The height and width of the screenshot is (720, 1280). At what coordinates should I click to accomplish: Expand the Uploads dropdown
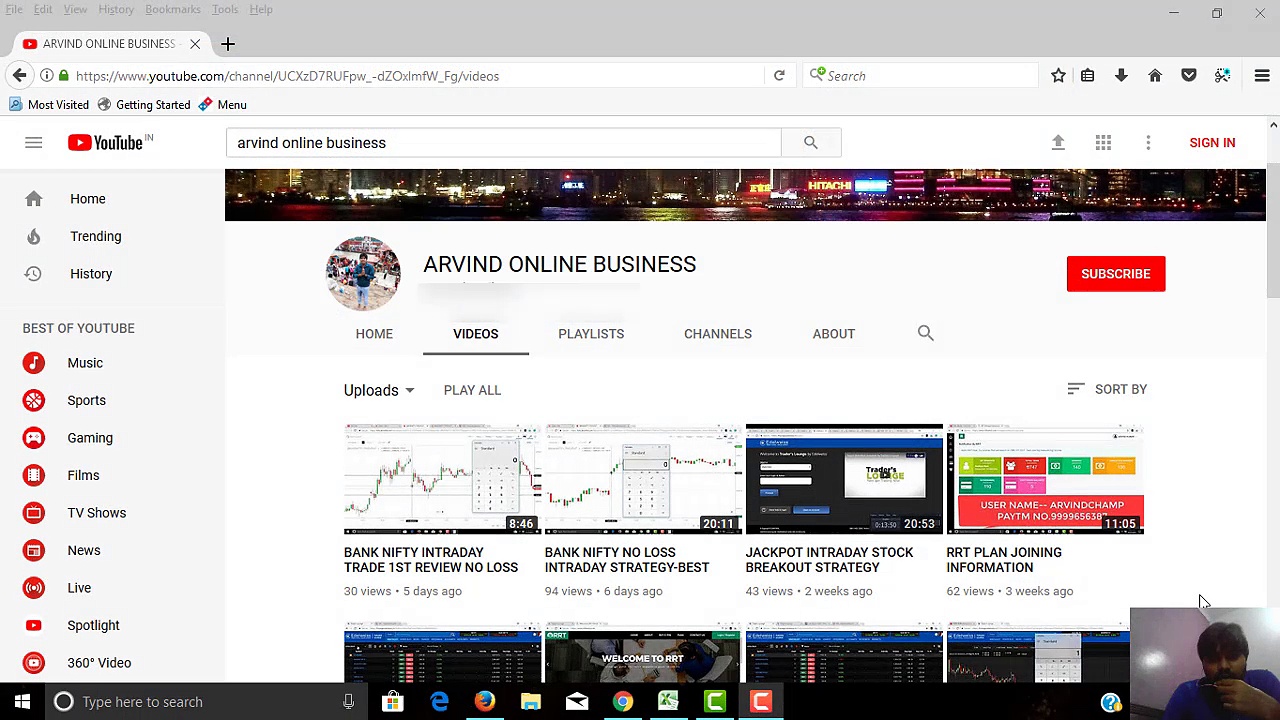click(379, 390)
